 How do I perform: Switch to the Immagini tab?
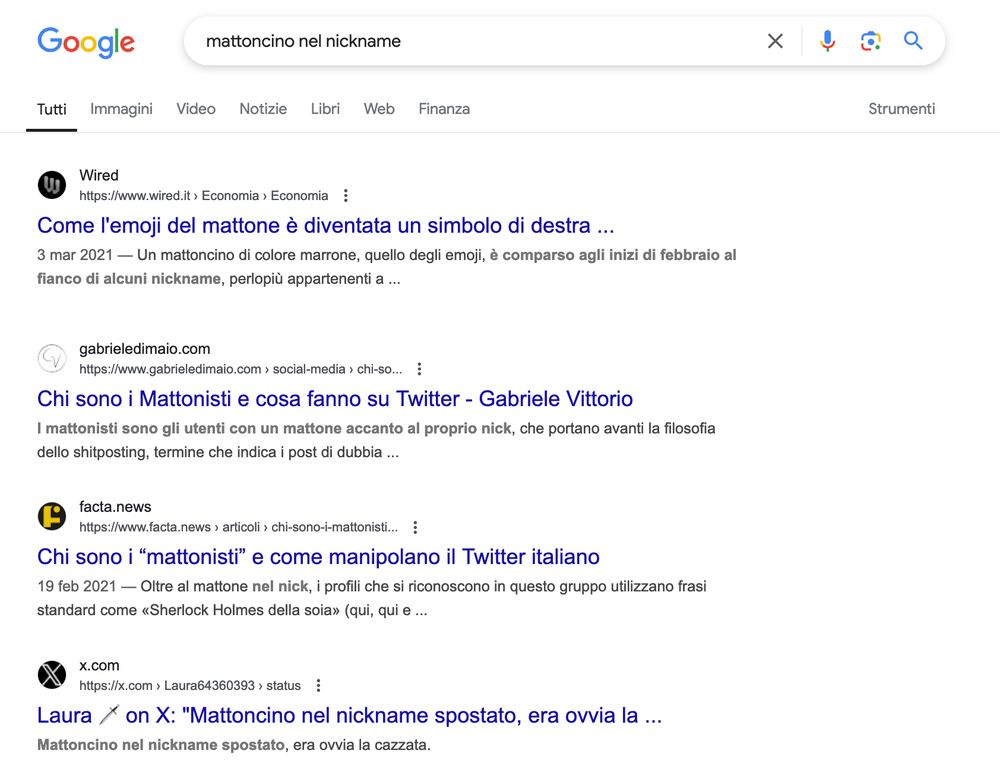coord(121,109)
